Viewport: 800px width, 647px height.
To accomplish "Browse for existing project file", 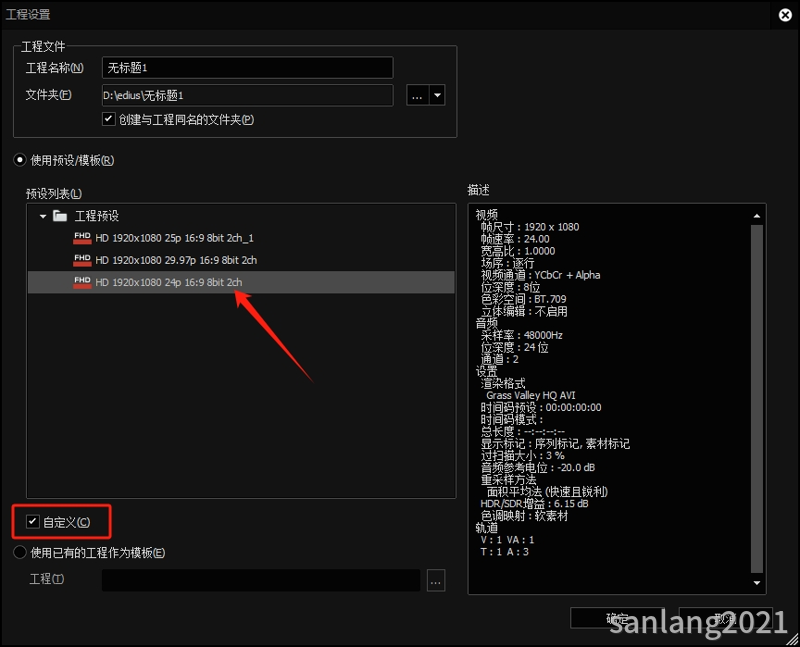I will click(x=436, y=581).
